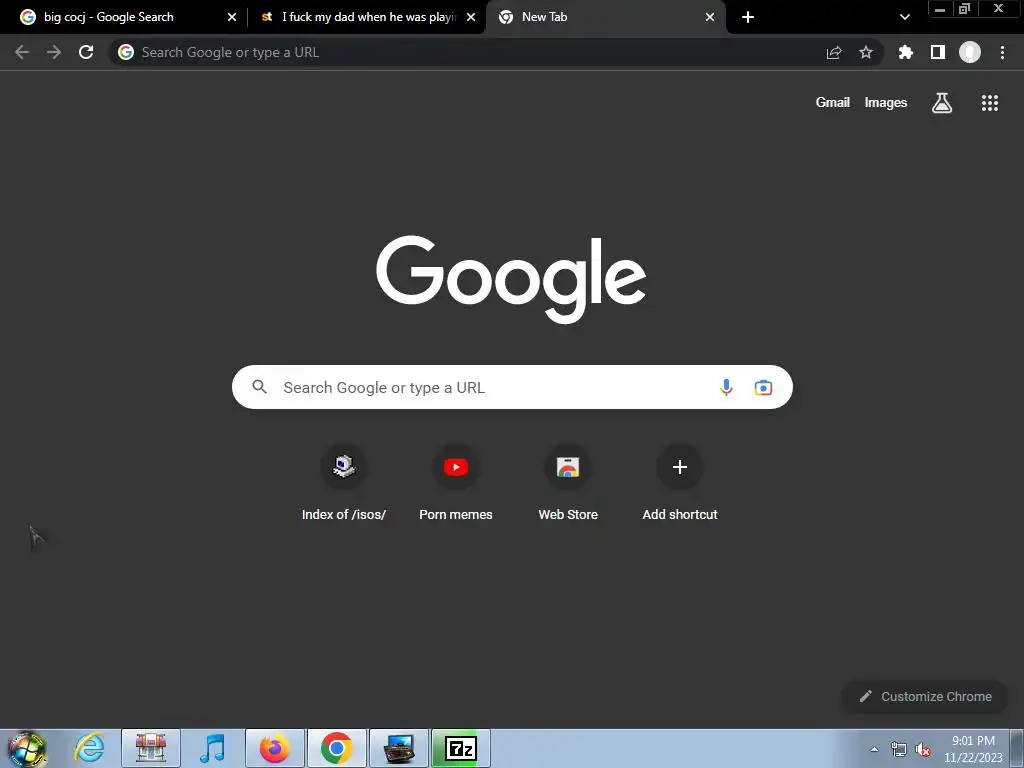The height and width of the screenshot is (768, 1024).
Task: Open the Web Store shortcut
Action: pos(568,483)
